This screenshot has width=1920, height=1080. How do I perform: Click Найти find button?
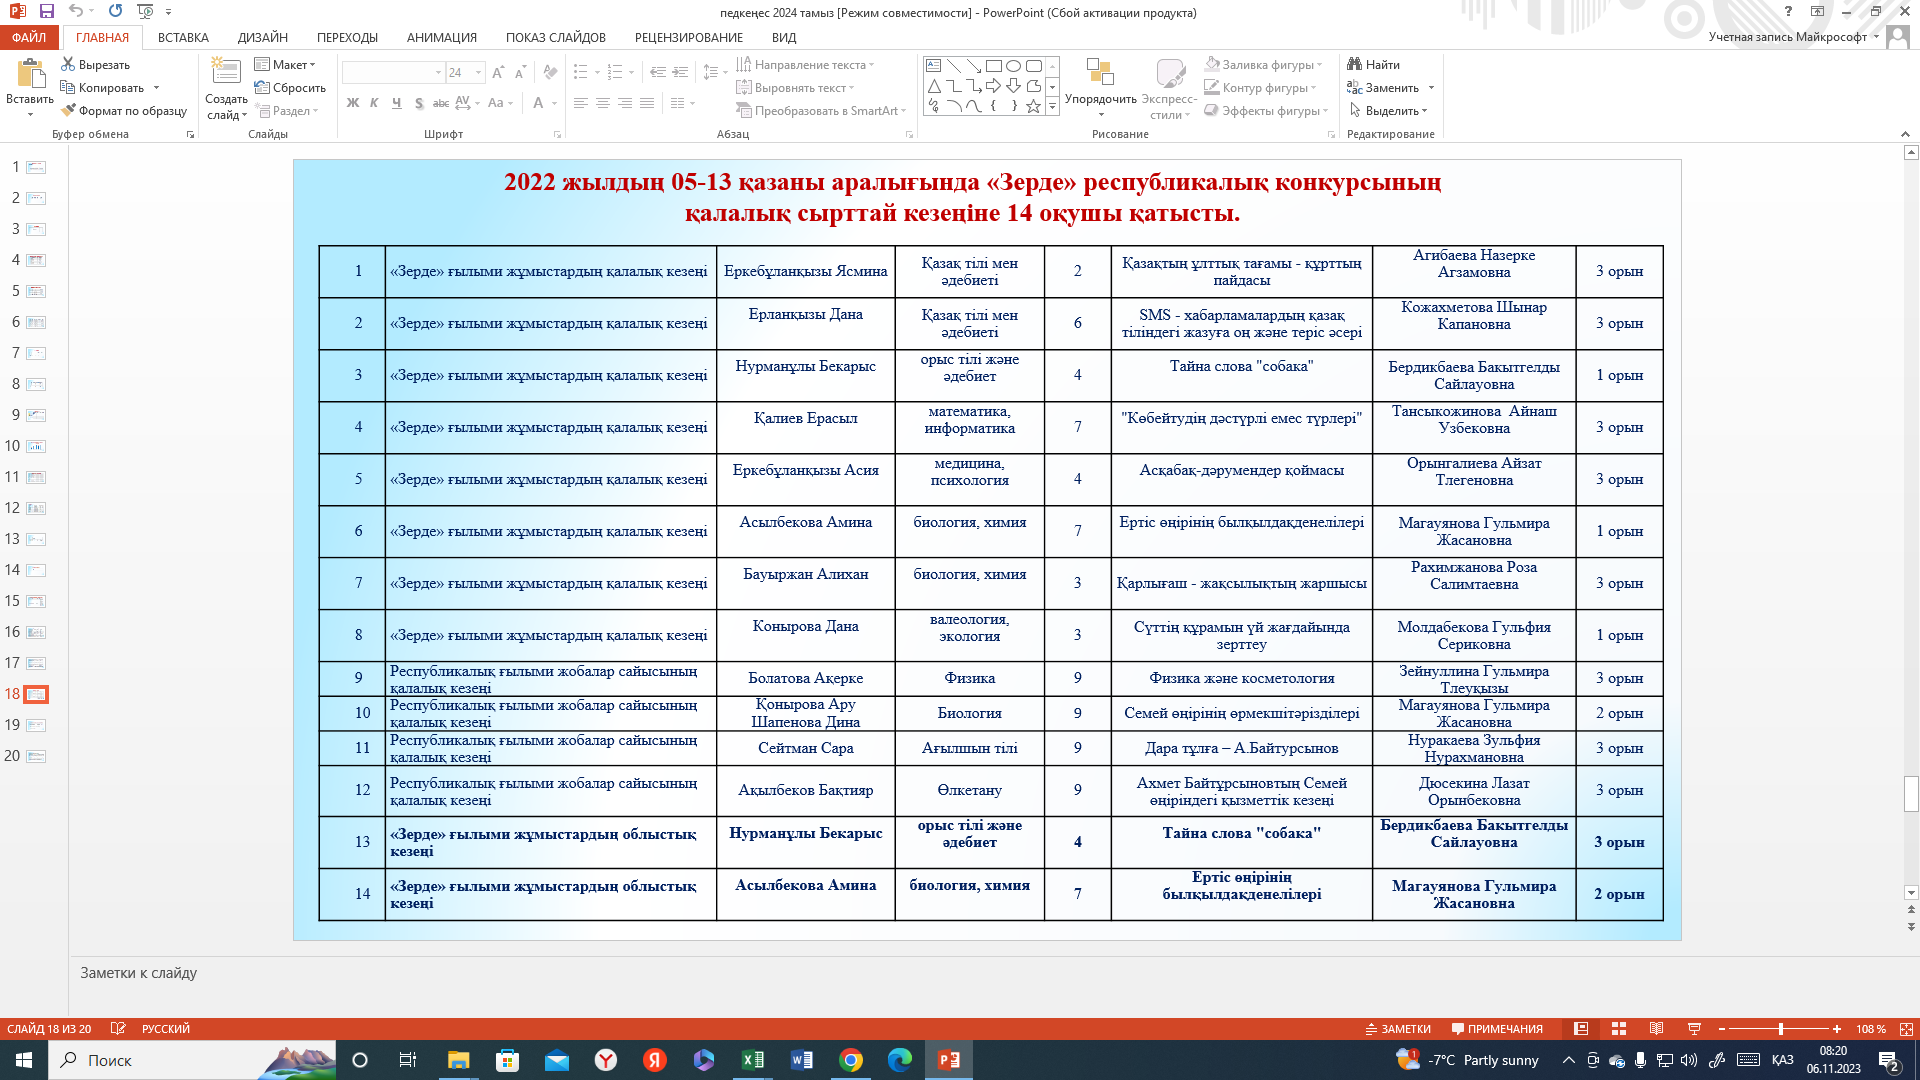tap(1373, 65)
